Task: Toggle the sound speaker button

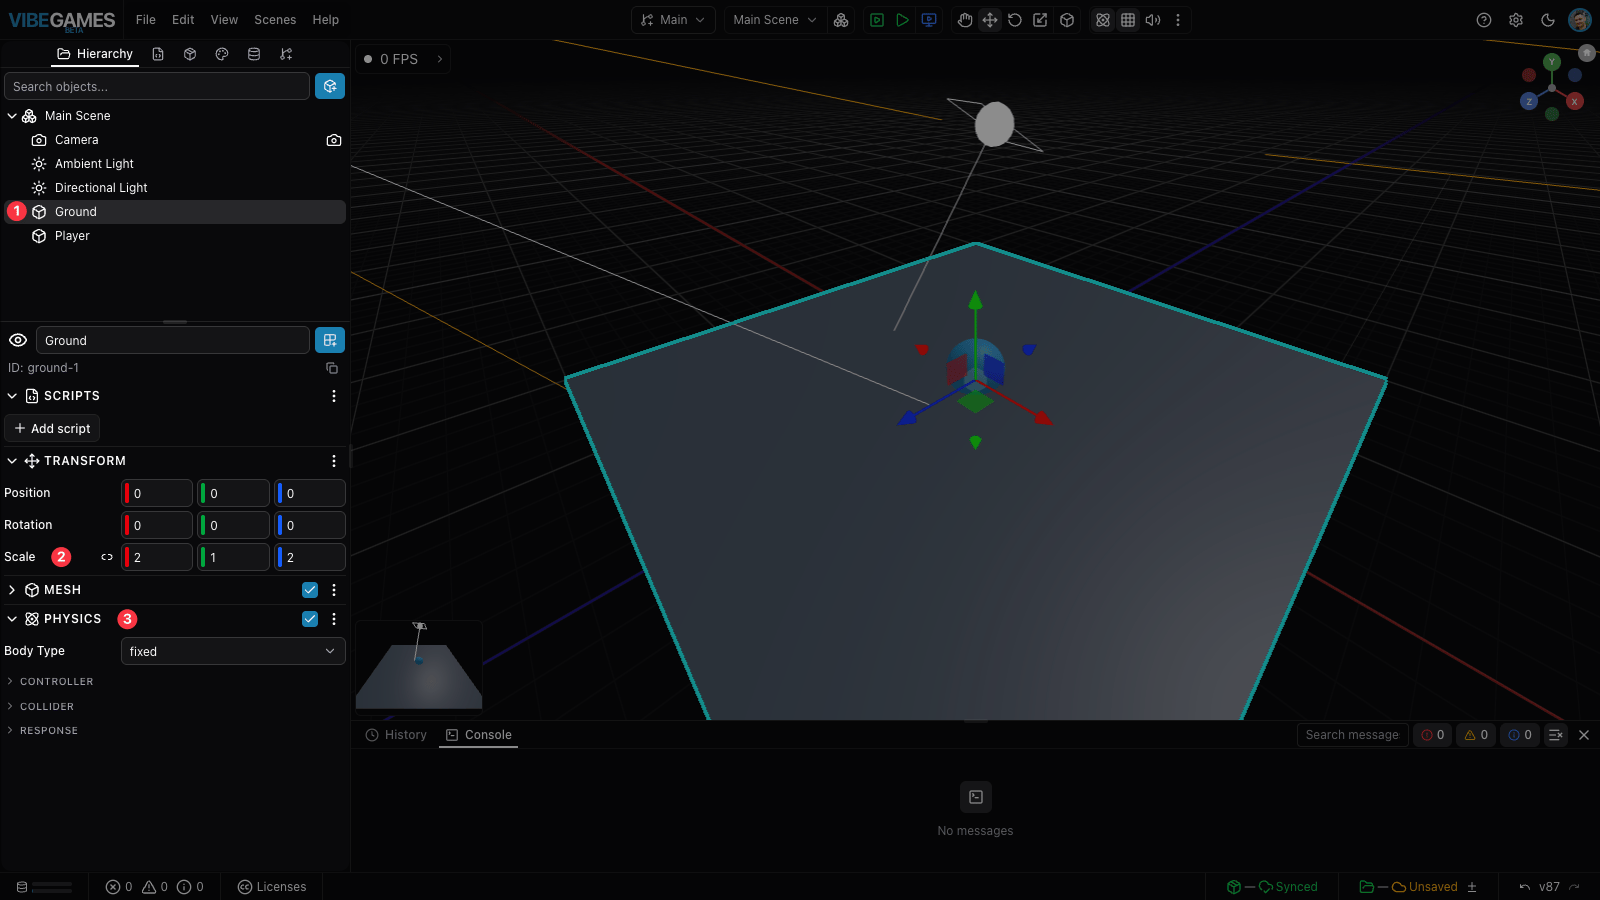Action: point(1153,20)
